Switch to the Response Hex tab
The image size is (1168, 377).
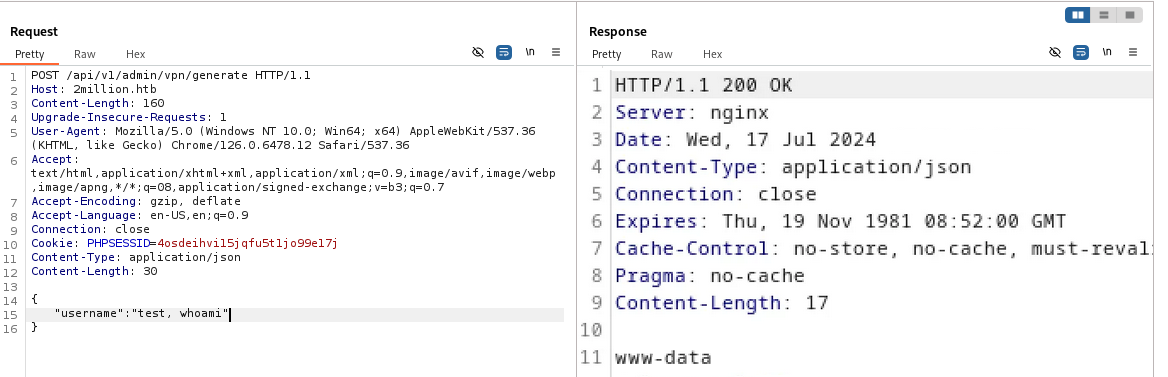click(x=713, y=54)
